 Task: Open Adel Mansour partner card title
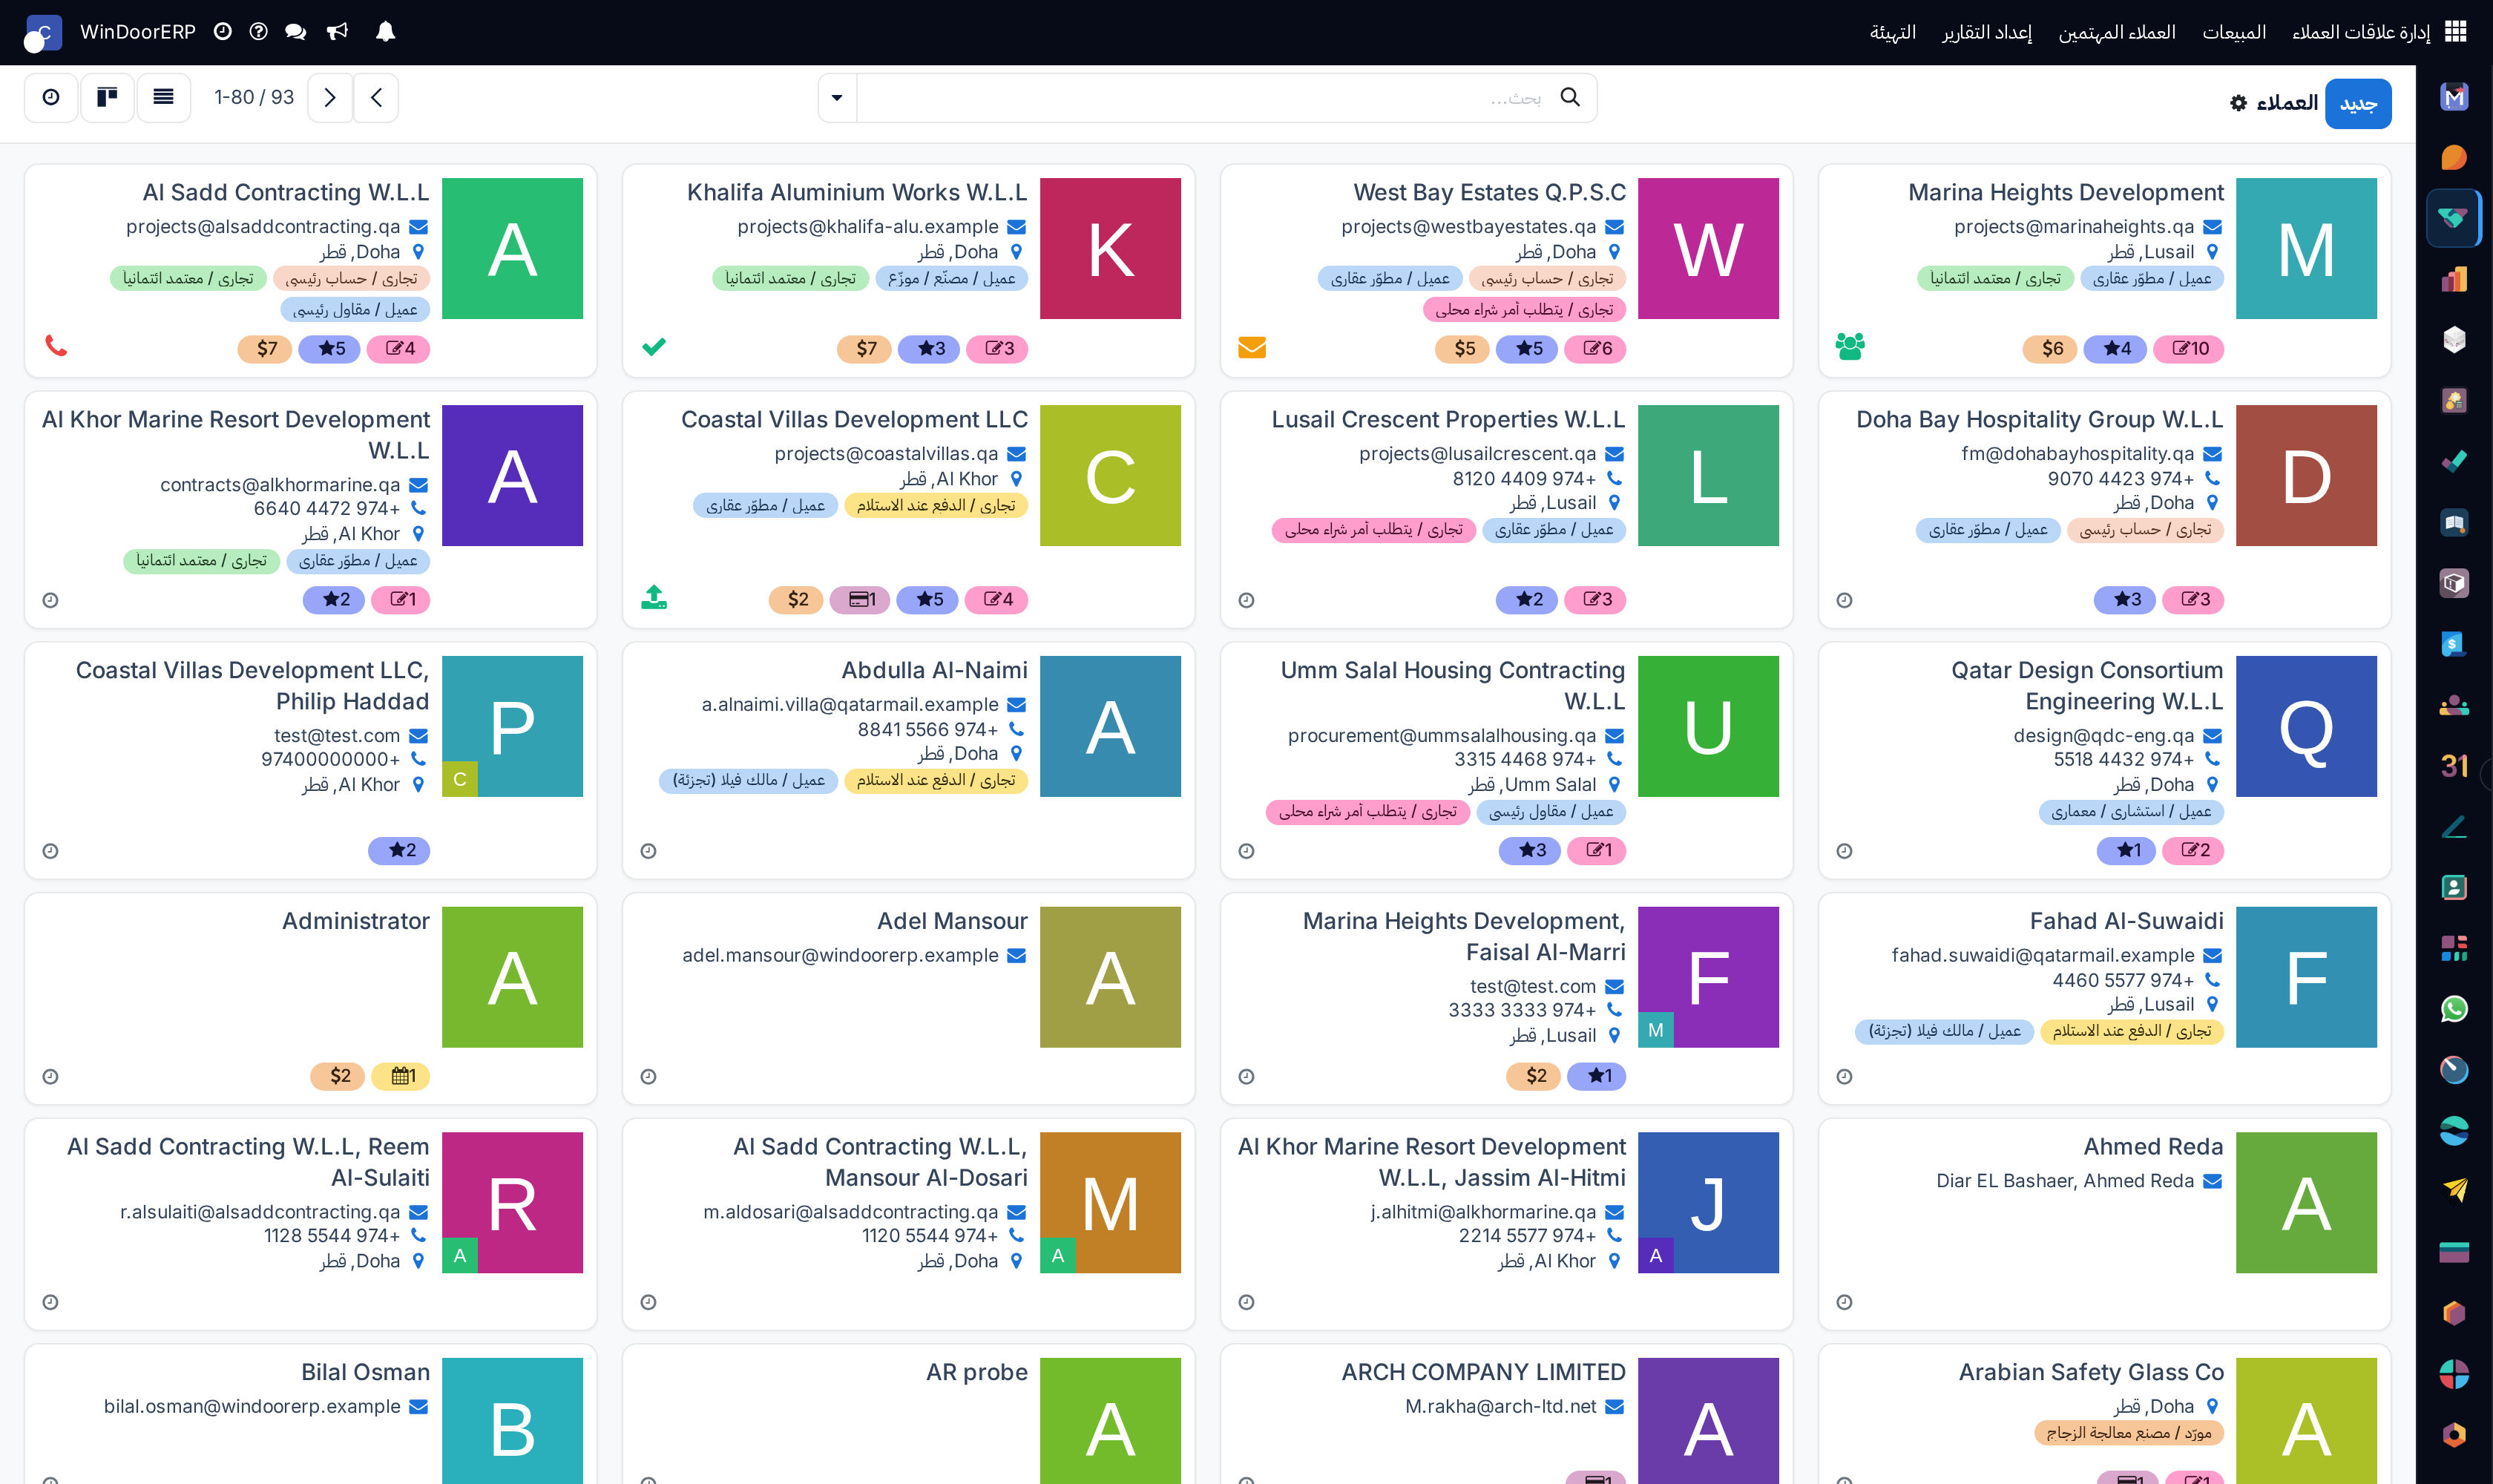point(952,921)
